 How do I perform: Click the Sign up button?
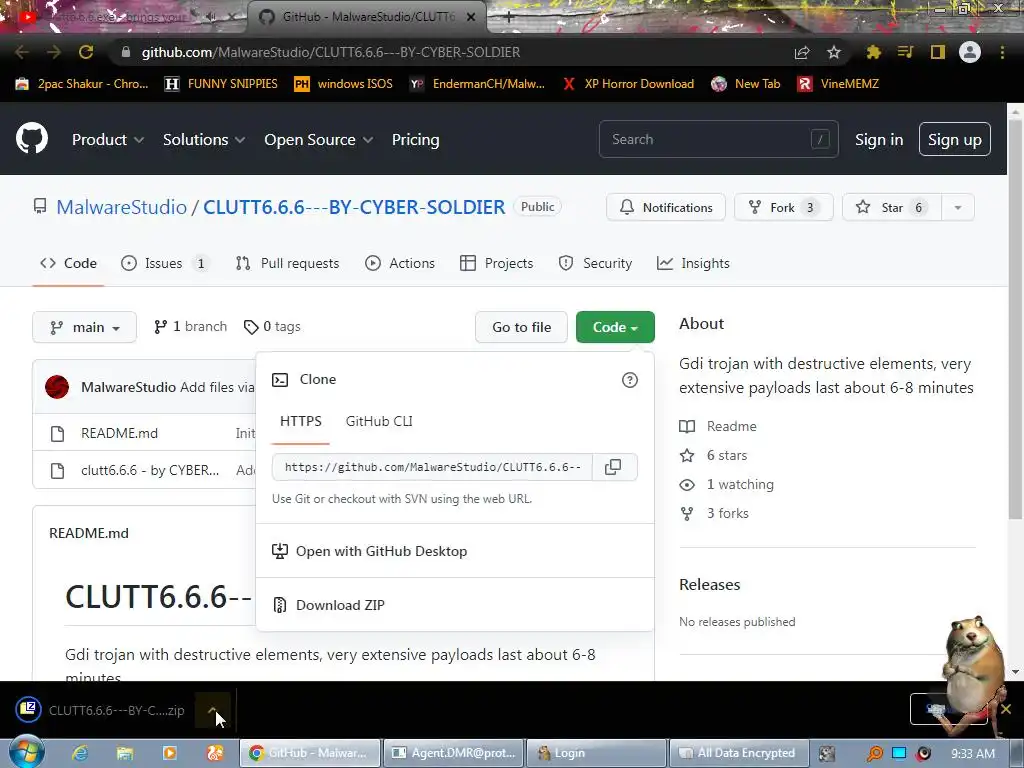954,139
